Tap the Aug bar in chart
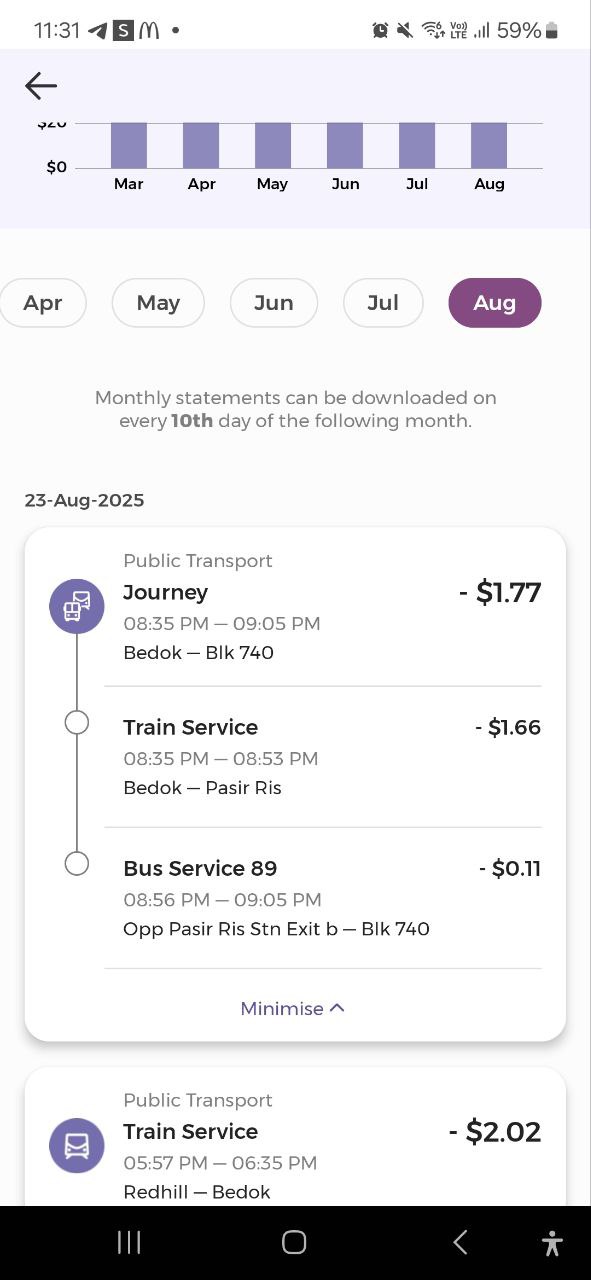Viewport: 591px width, 1280px height. [x=489, y=145]
